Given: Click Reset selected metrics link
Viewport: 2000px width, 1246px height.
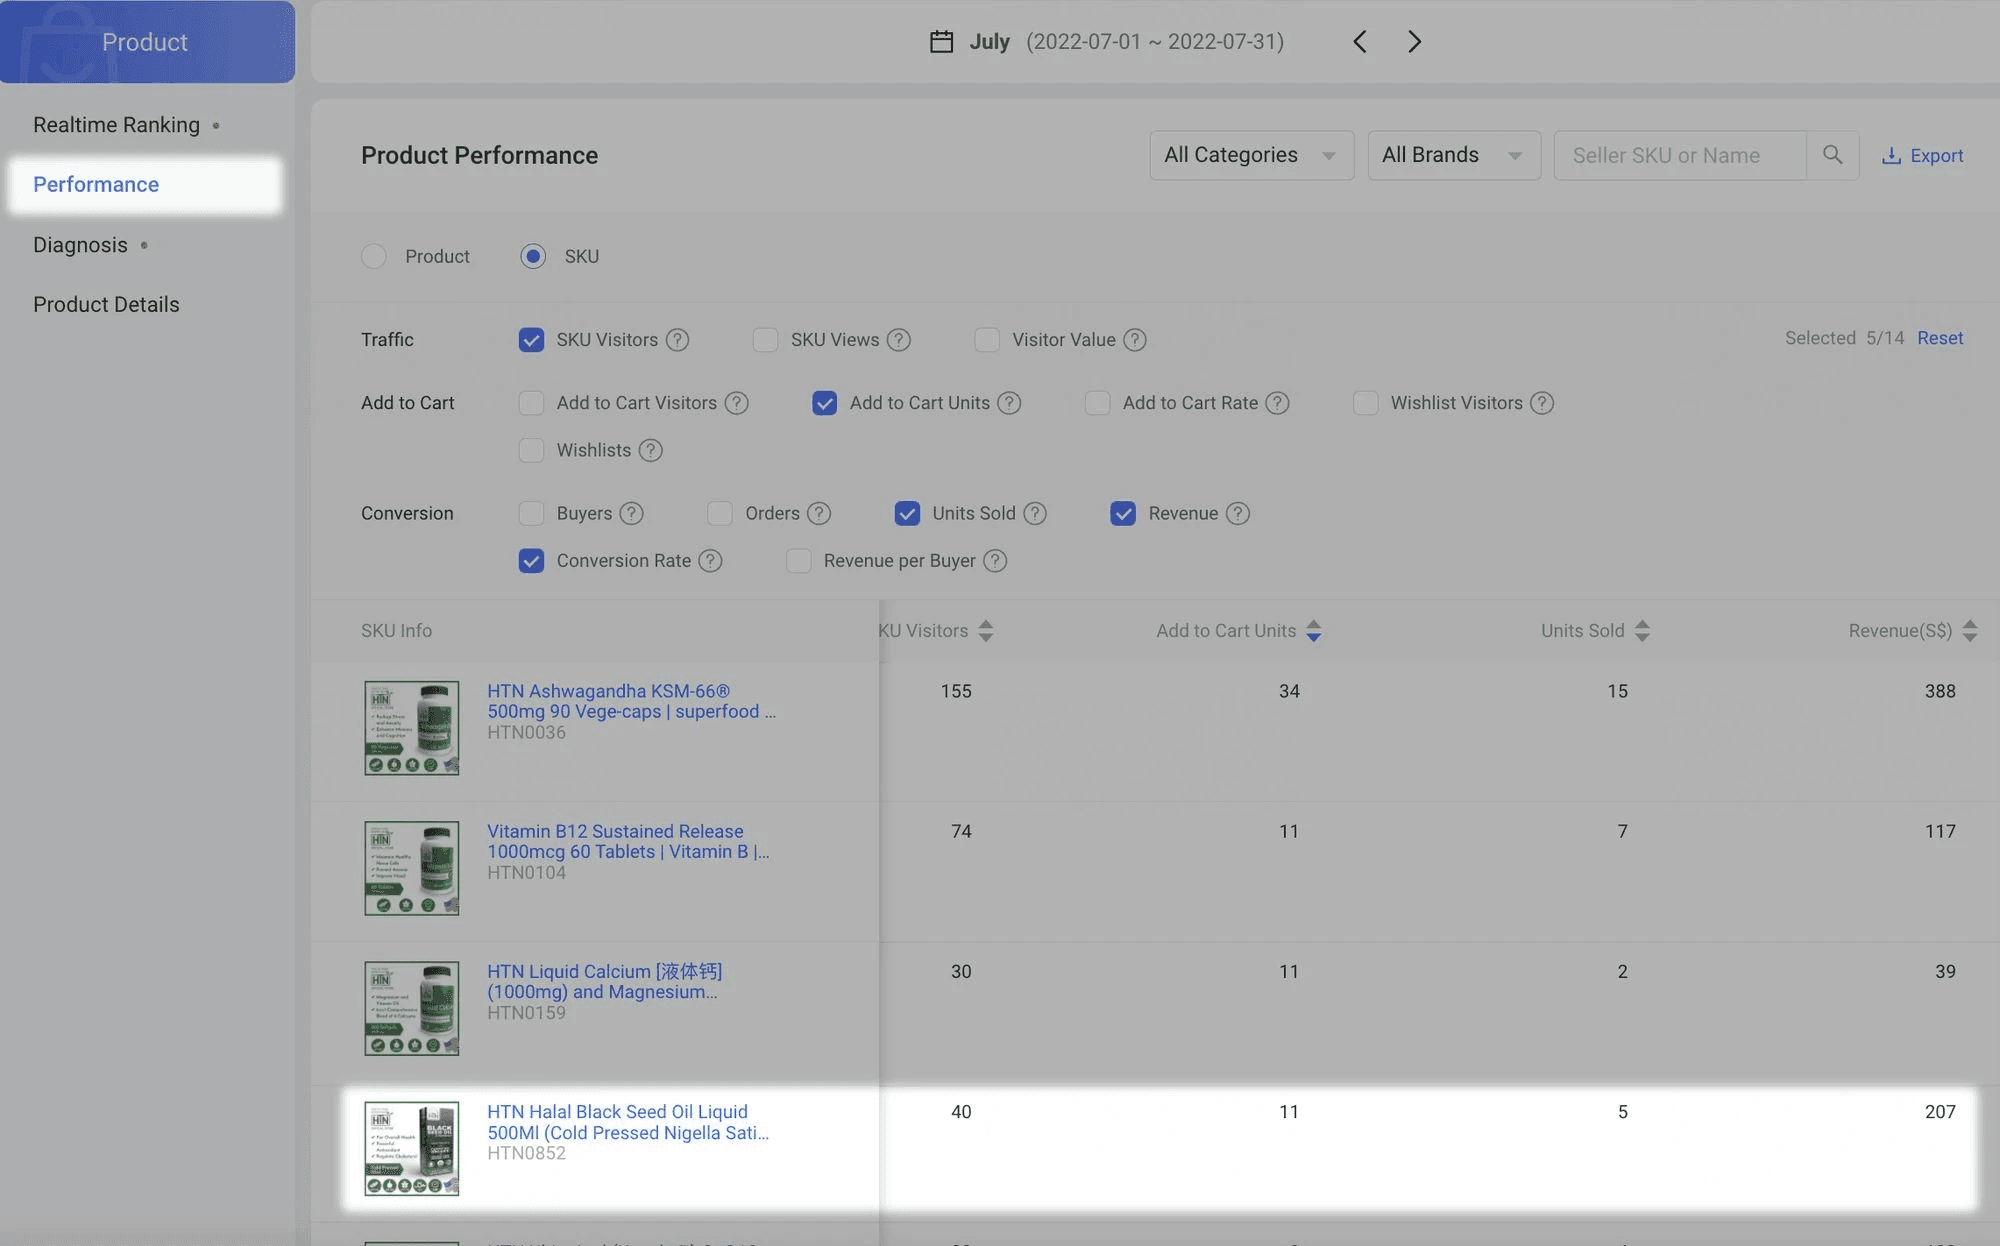Looking at the screenshot, I should click(1940, 338).
